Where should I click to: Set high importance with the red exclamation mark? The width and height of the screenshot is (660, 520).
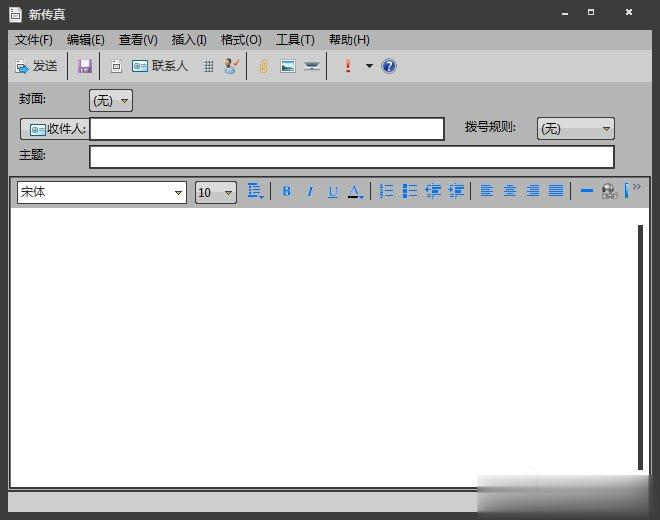pyautogui.click(x=348, y=66)
